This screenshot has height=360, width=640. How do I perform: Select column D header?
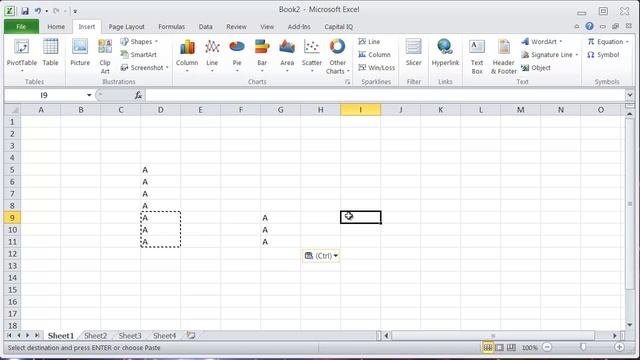(160, 110)
